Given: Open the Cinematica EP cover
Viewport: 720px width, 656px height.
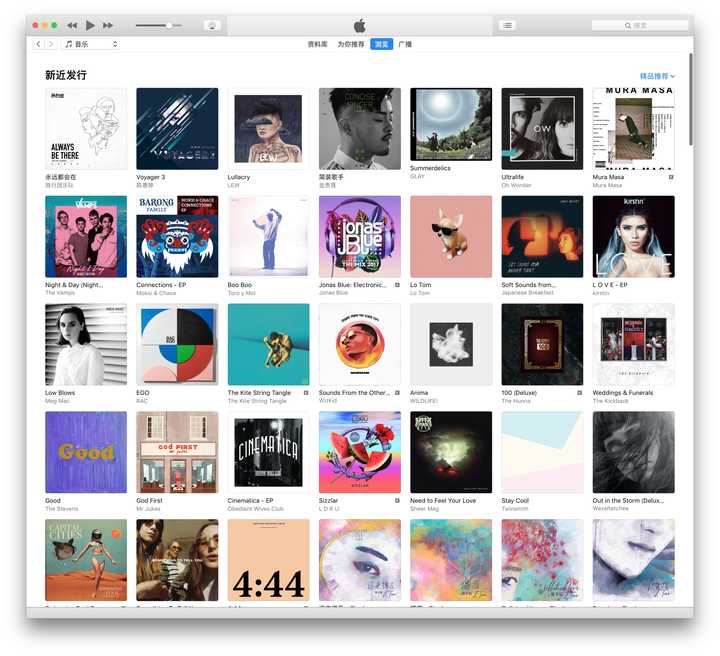Looking at the screenshot, I should click(269, 453).
